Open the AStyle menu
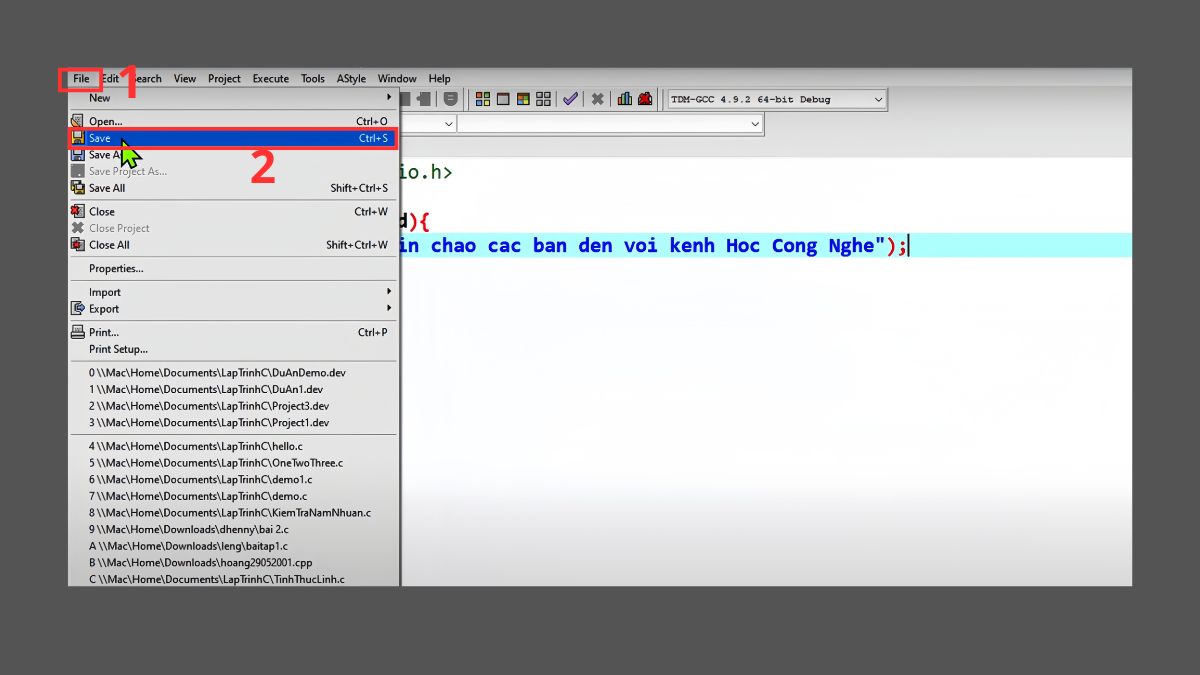Image resolution: width=1200 pixels, height=675 pixels. click(x=351, y=78)
